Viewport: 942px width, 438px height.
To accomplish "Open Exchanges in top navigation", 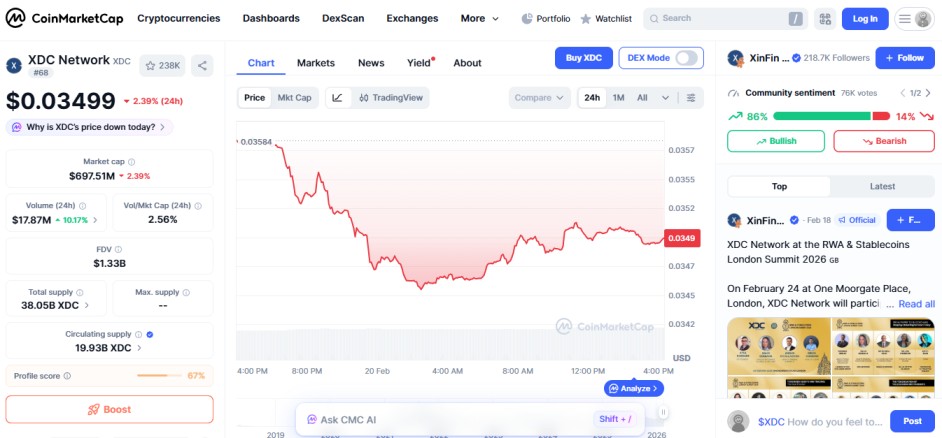I will tap(412, 19).
